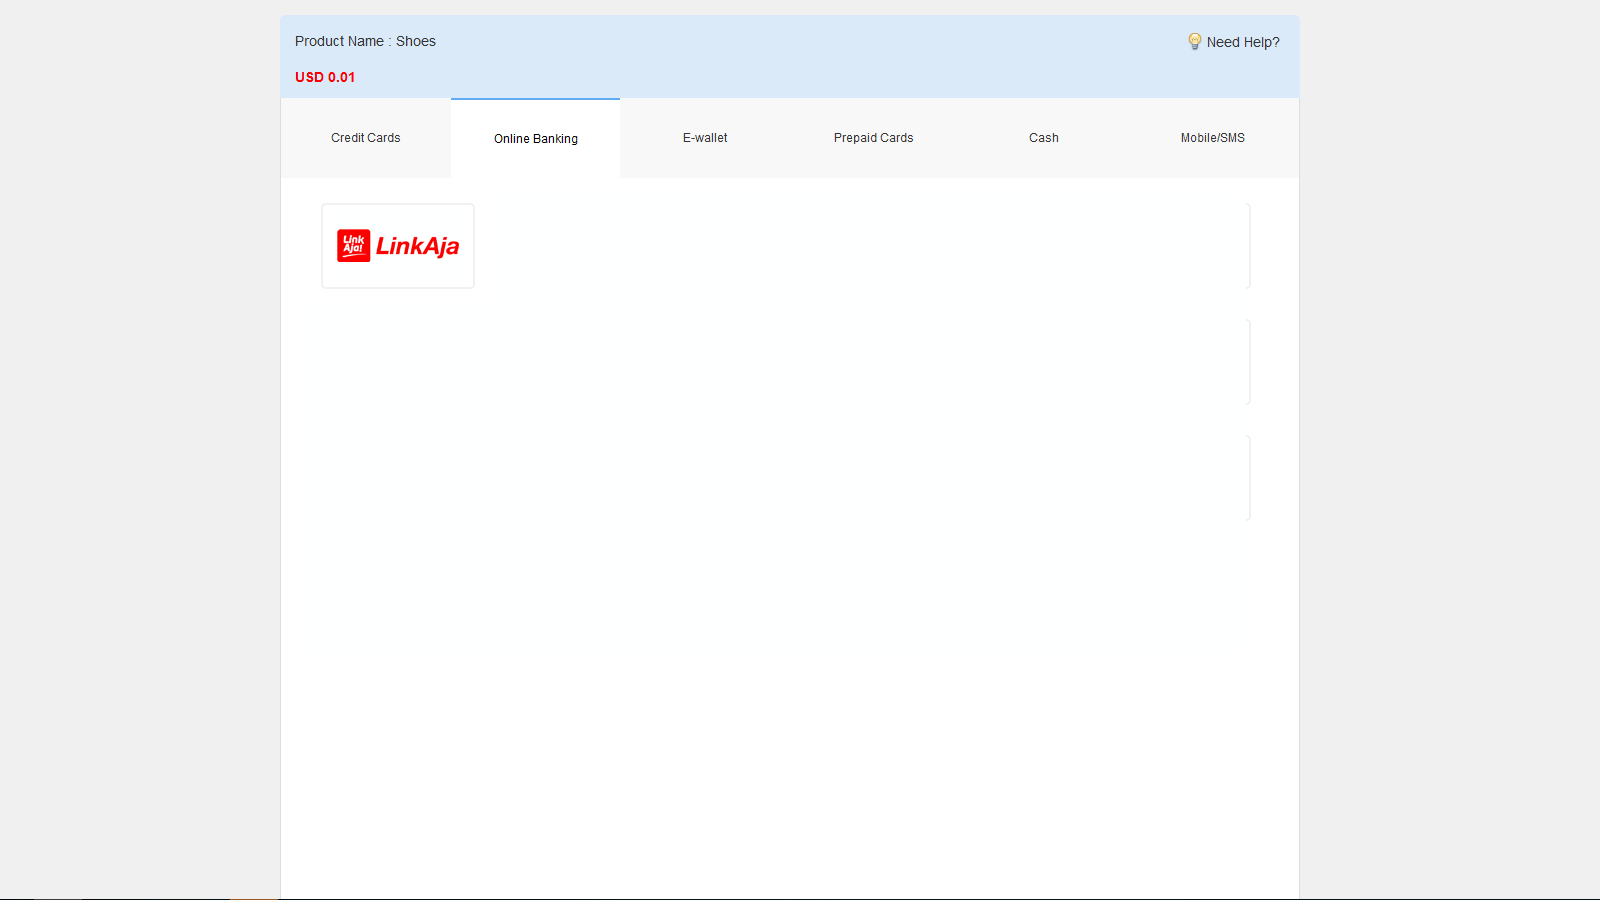Screen dimensions: 1600x900
Task: Open the Mobile/SMS tab
Action: pos(1213,138)
